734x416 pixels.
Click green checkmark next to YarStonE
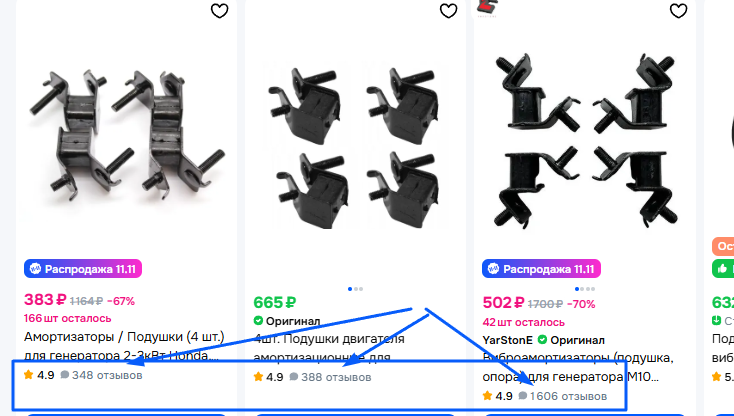tap(542, 339)
